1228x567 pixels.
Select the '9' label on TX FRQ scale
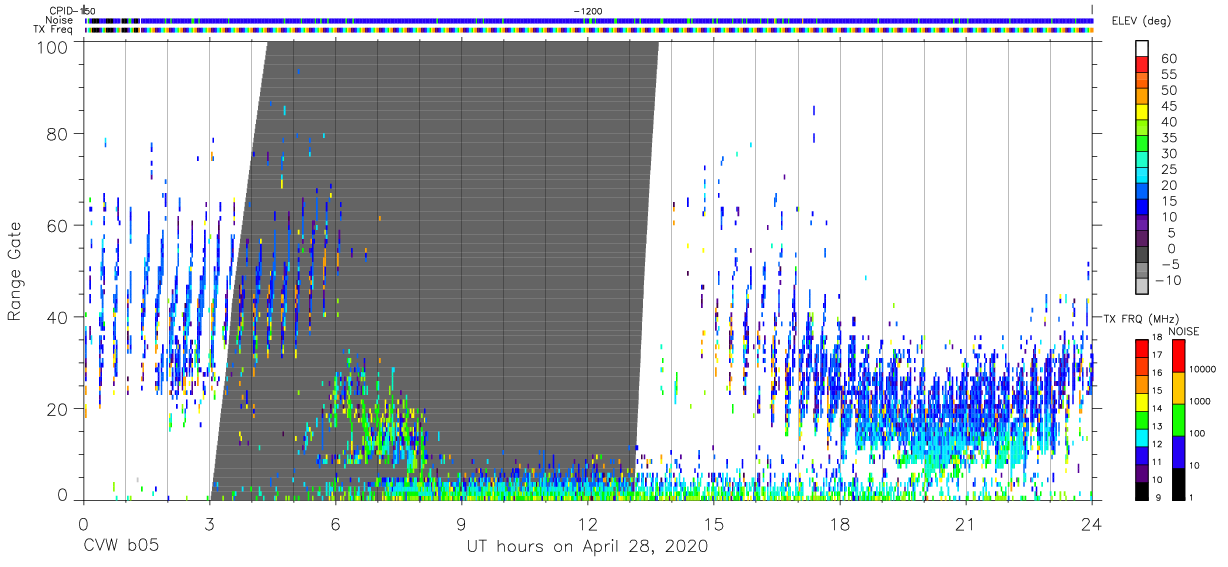(x=1156, y=497)
